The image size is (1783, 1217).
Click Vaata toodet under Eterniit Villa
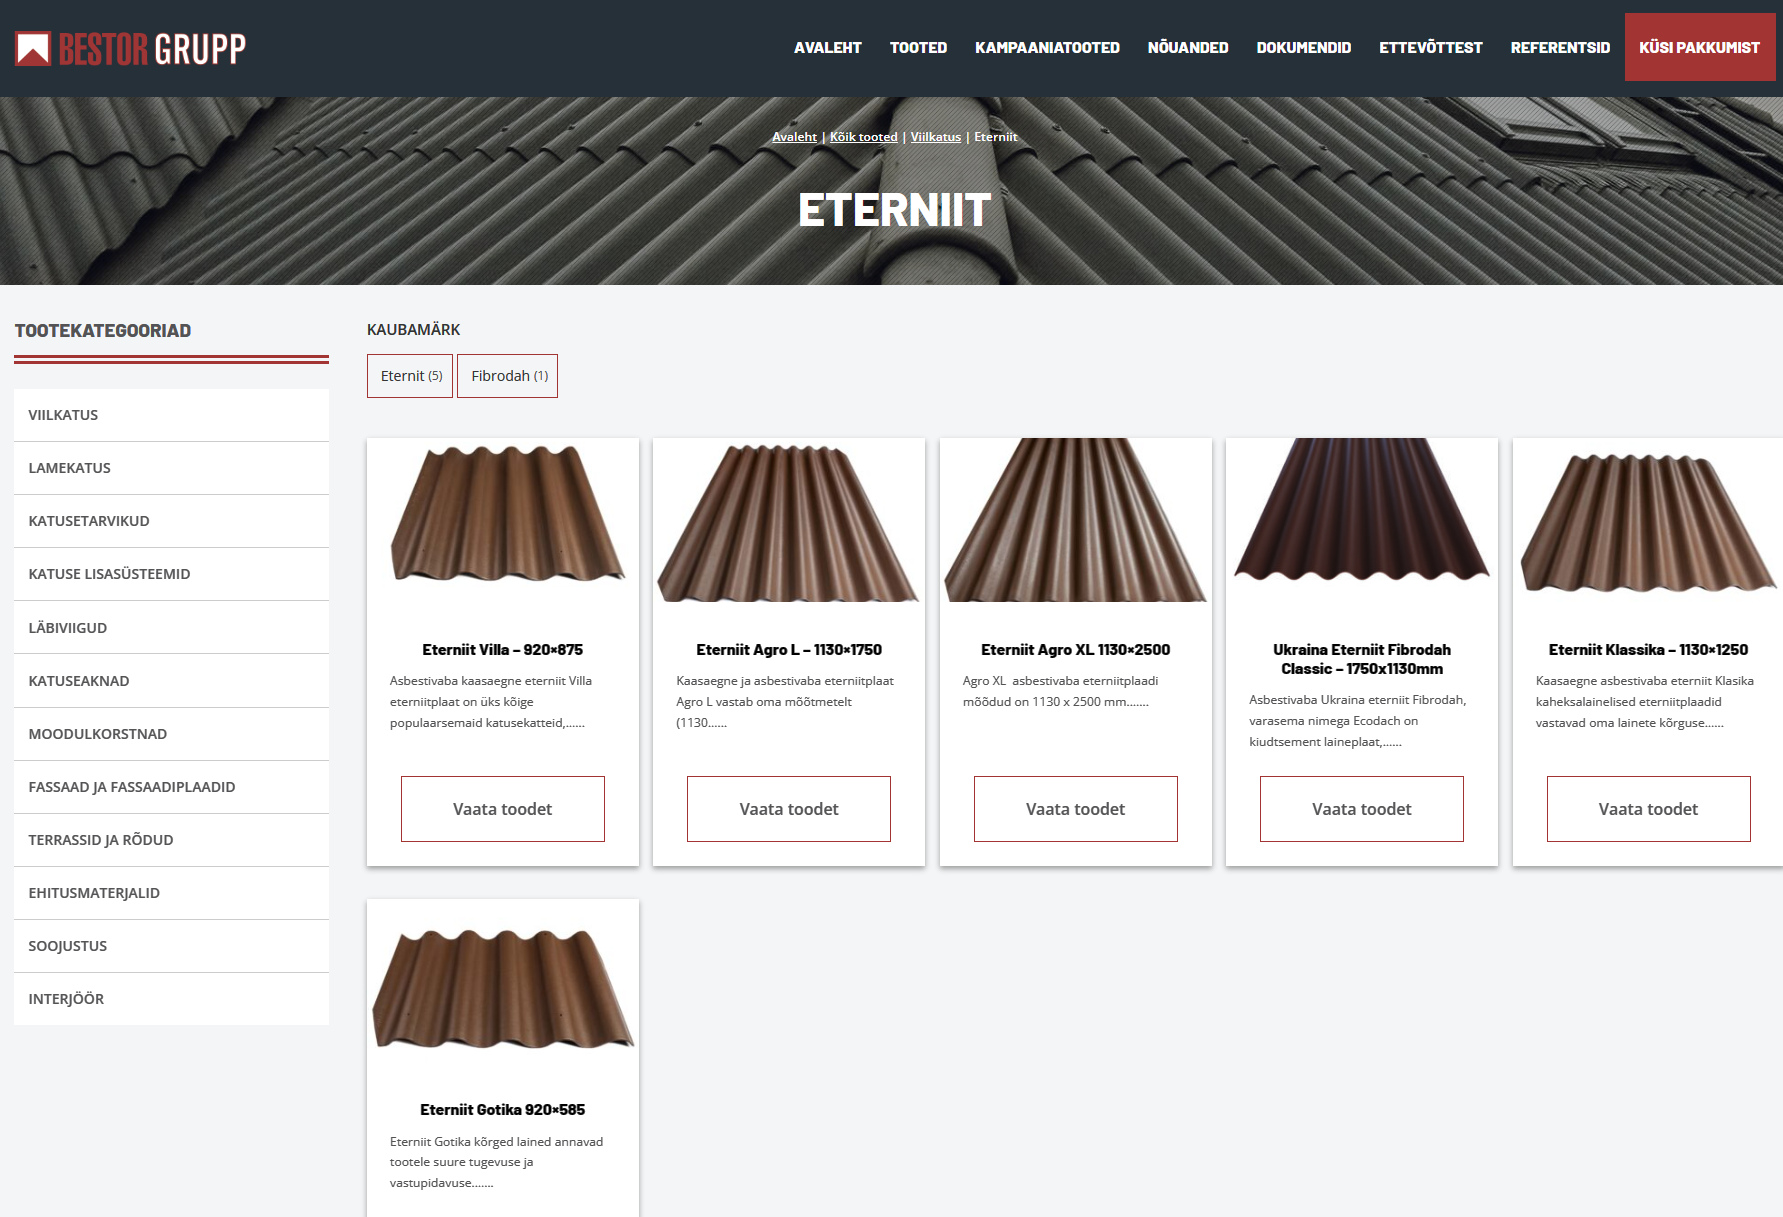(x=503, y=809)
